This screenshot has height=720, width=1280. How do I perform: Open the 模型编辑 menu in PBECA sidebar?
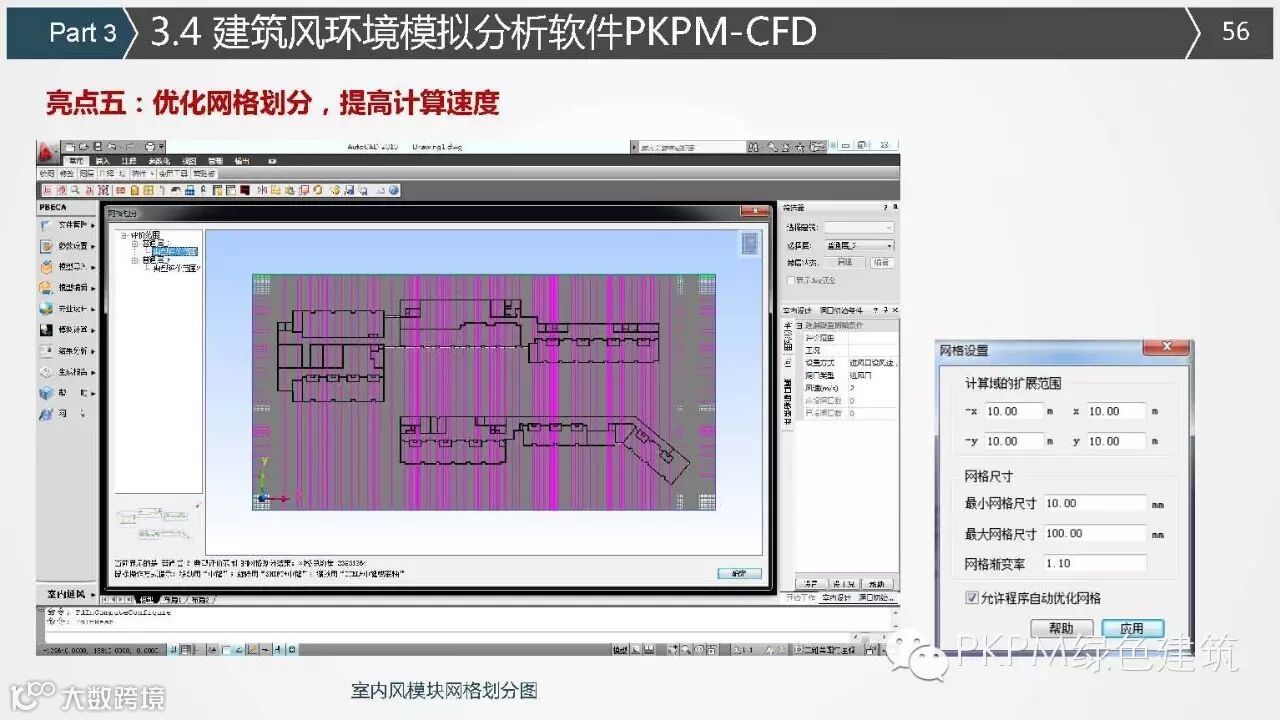coord(68,288)
